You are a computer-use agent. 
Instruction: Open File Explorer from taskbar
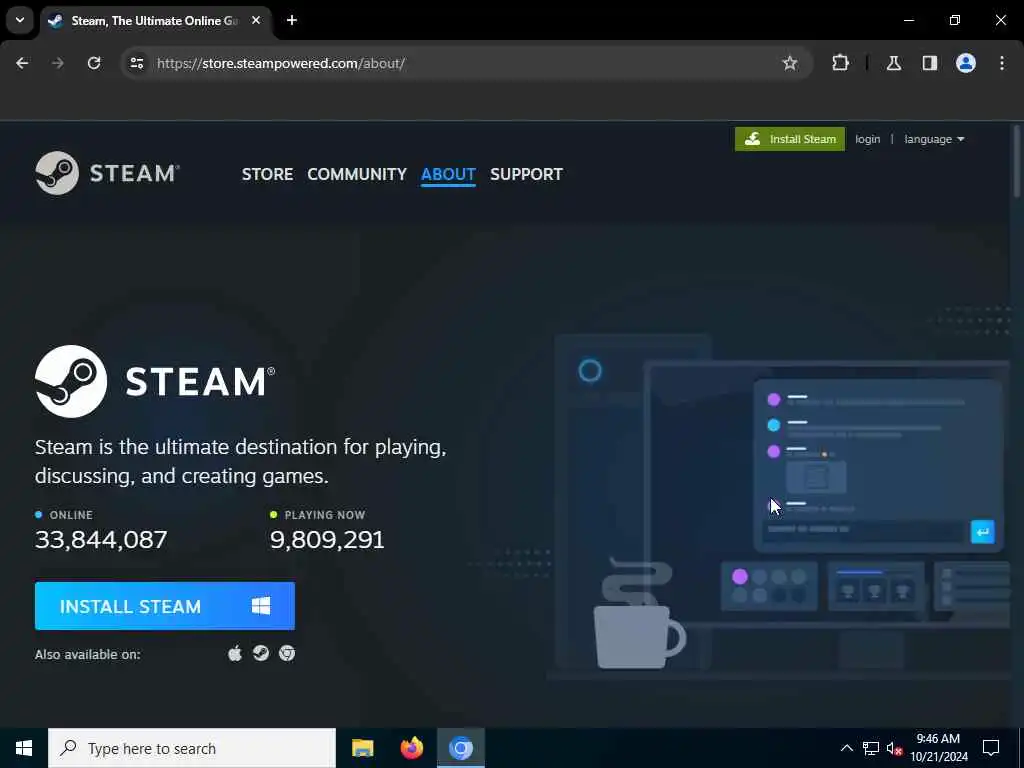click(362, 748)
